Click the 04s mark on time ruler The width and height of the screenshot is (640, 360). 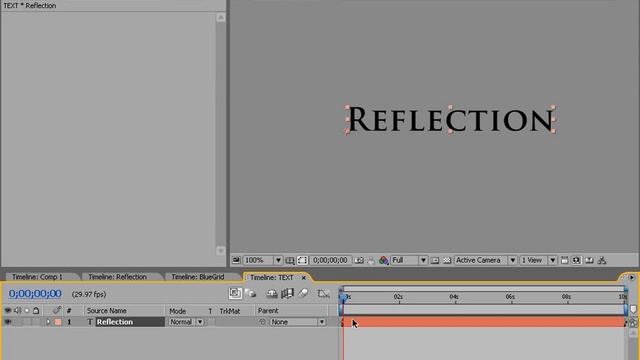pos(454,297)
